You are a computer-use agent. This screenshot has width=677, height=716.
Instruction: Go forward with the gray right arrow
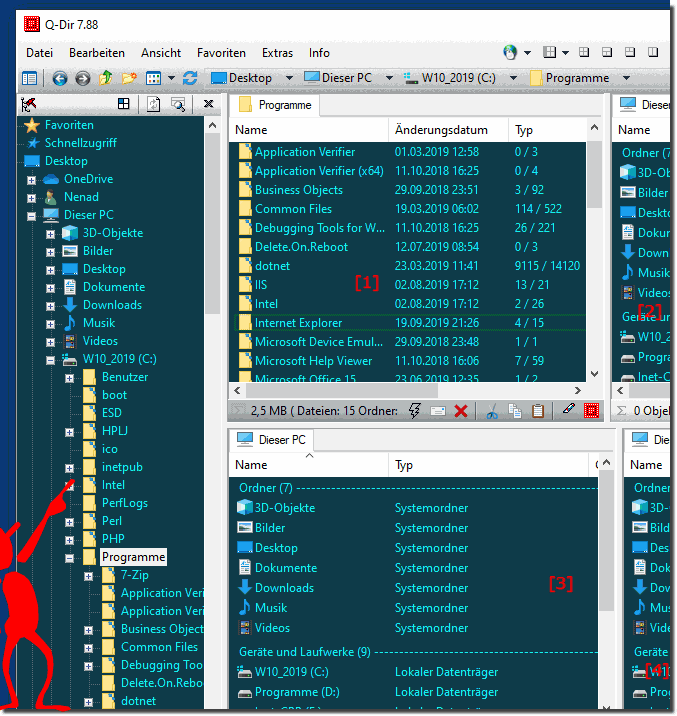tap(83, 79)
